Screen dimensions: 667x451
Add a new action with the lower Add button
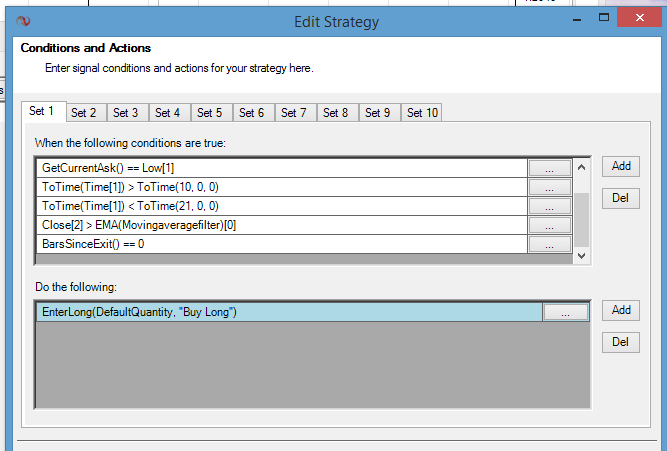pos(621,311)
